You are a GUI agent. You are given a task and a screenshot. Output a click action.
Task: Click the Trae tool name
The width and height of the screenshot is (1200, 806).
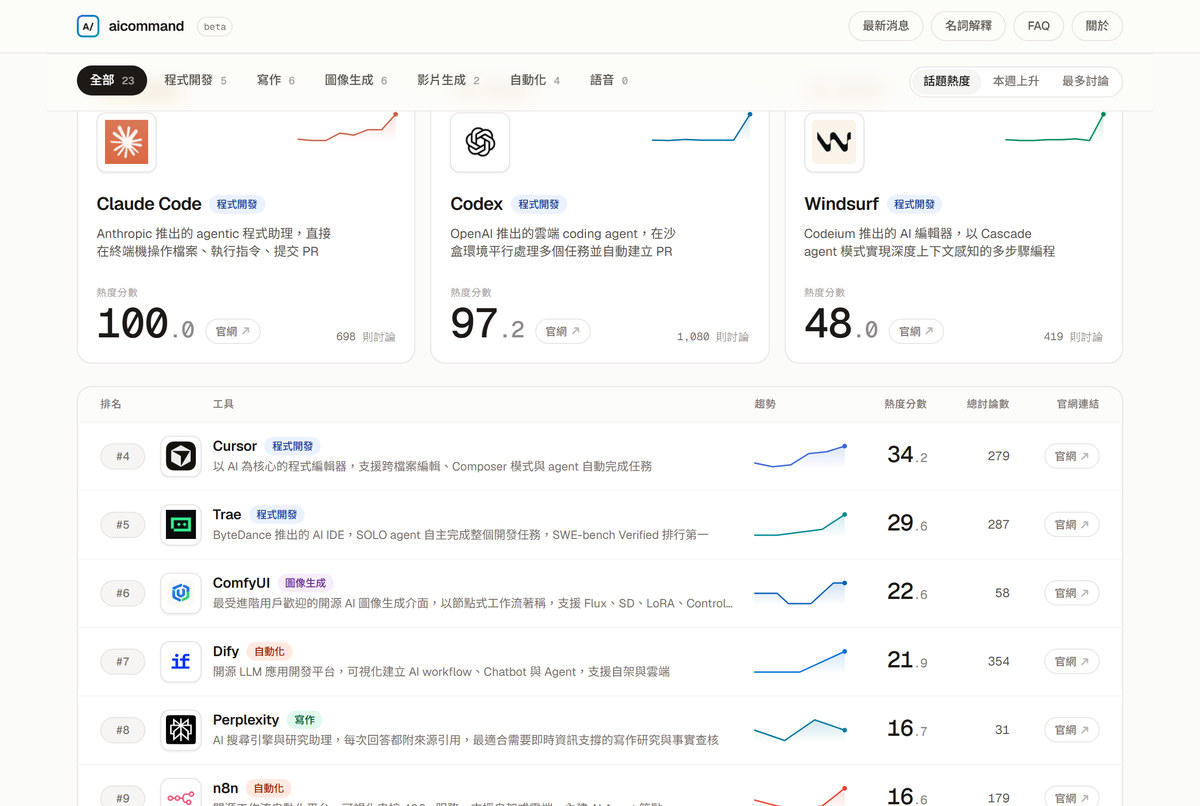[227, 514]
